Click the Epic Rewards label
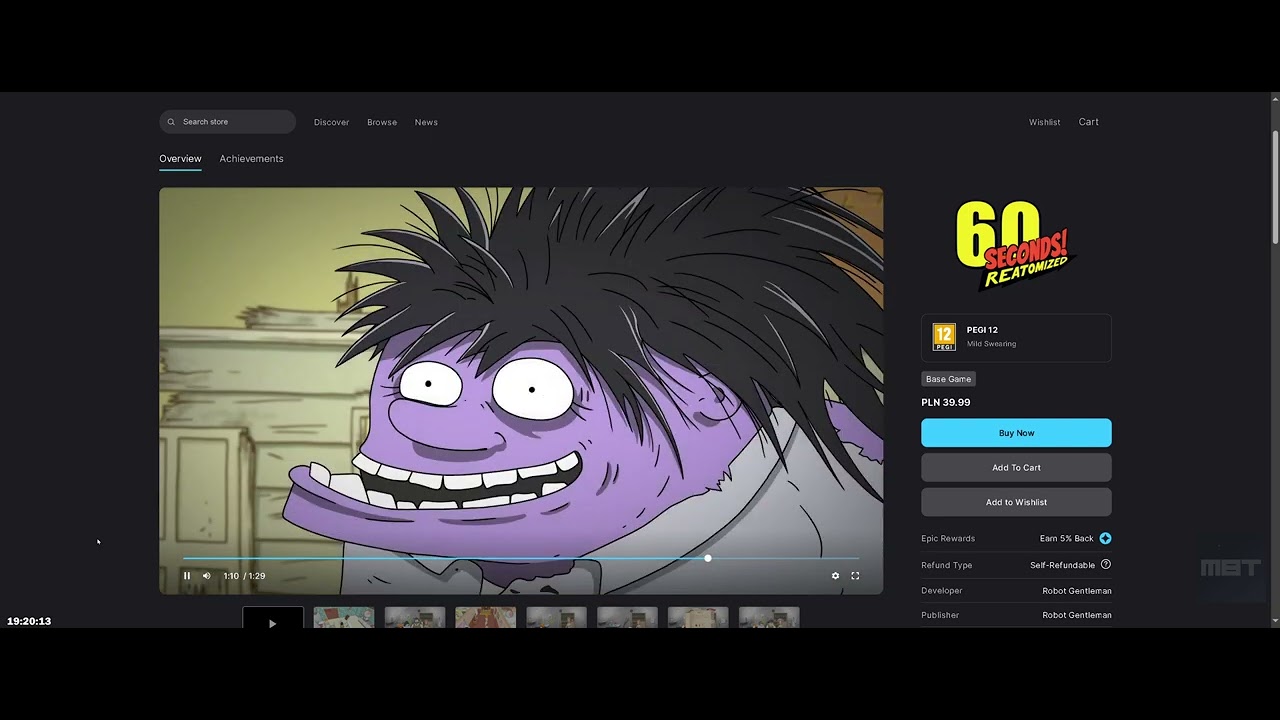Image resolution: width=1280 pixels, height=720 pixels. [948, 538]
